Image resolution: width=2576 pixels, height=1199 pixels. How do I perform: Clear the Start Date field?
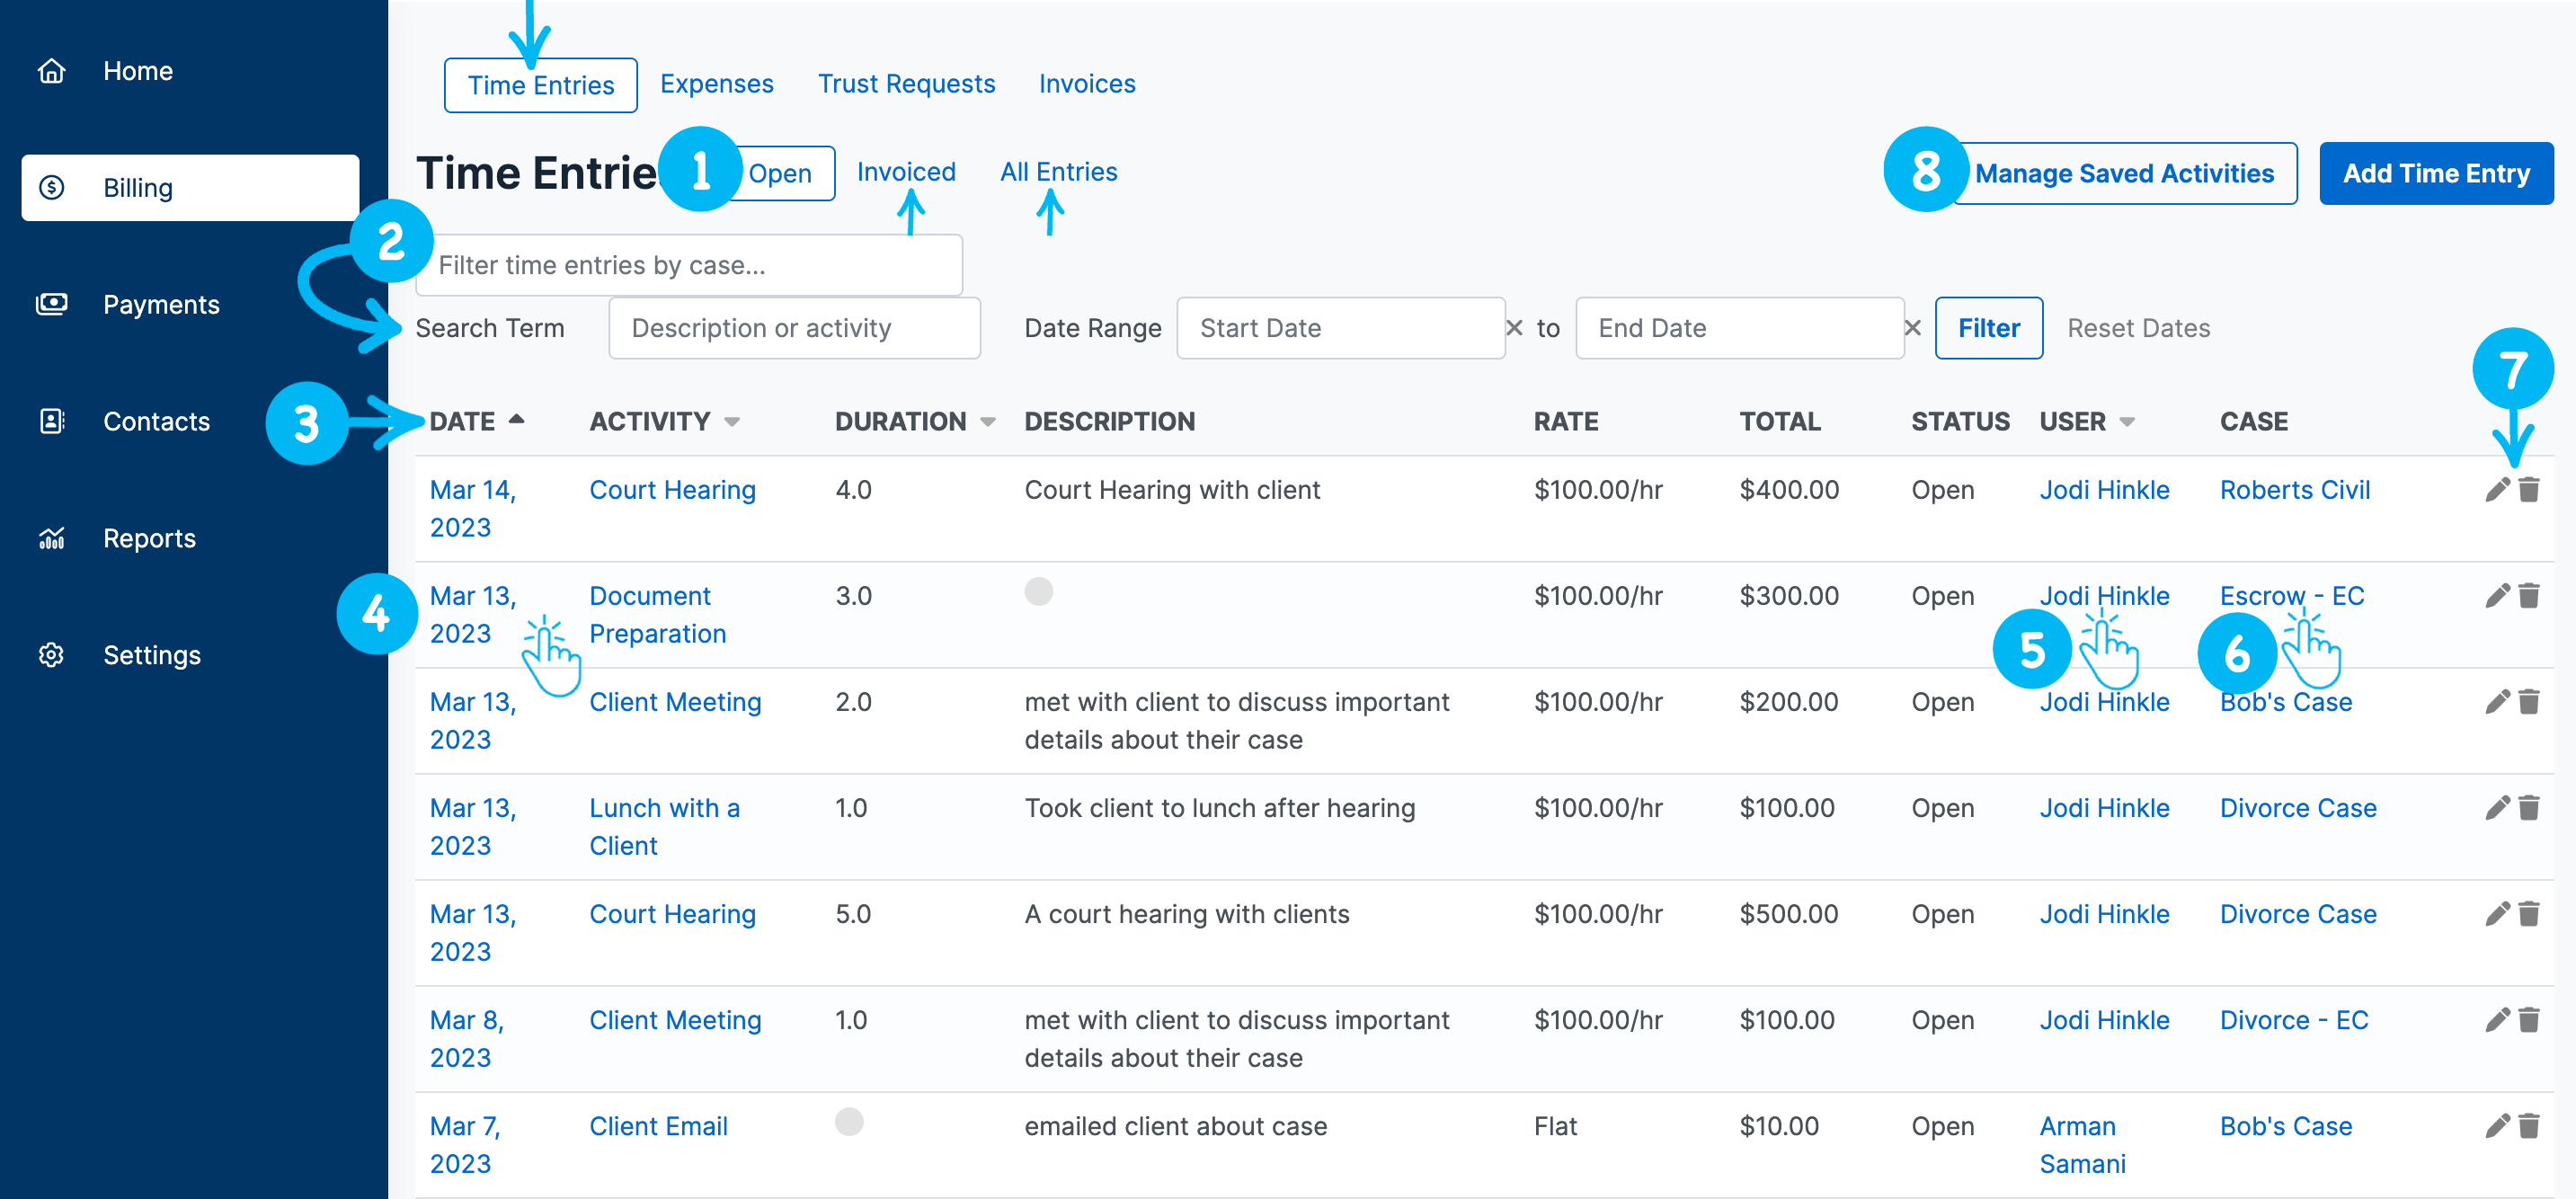(x=1514, y=328)
